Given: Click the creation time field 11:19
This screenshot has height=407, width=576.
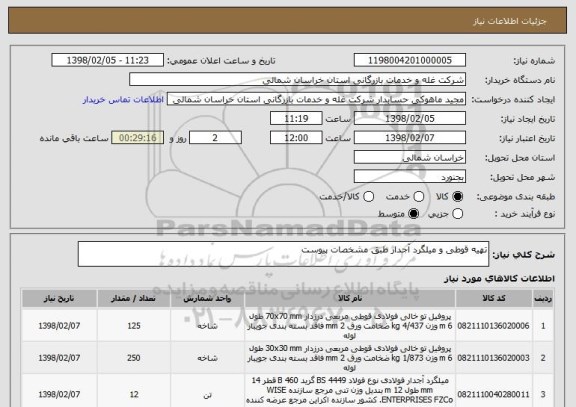Looking at the screenshot, I should point(296,119).
